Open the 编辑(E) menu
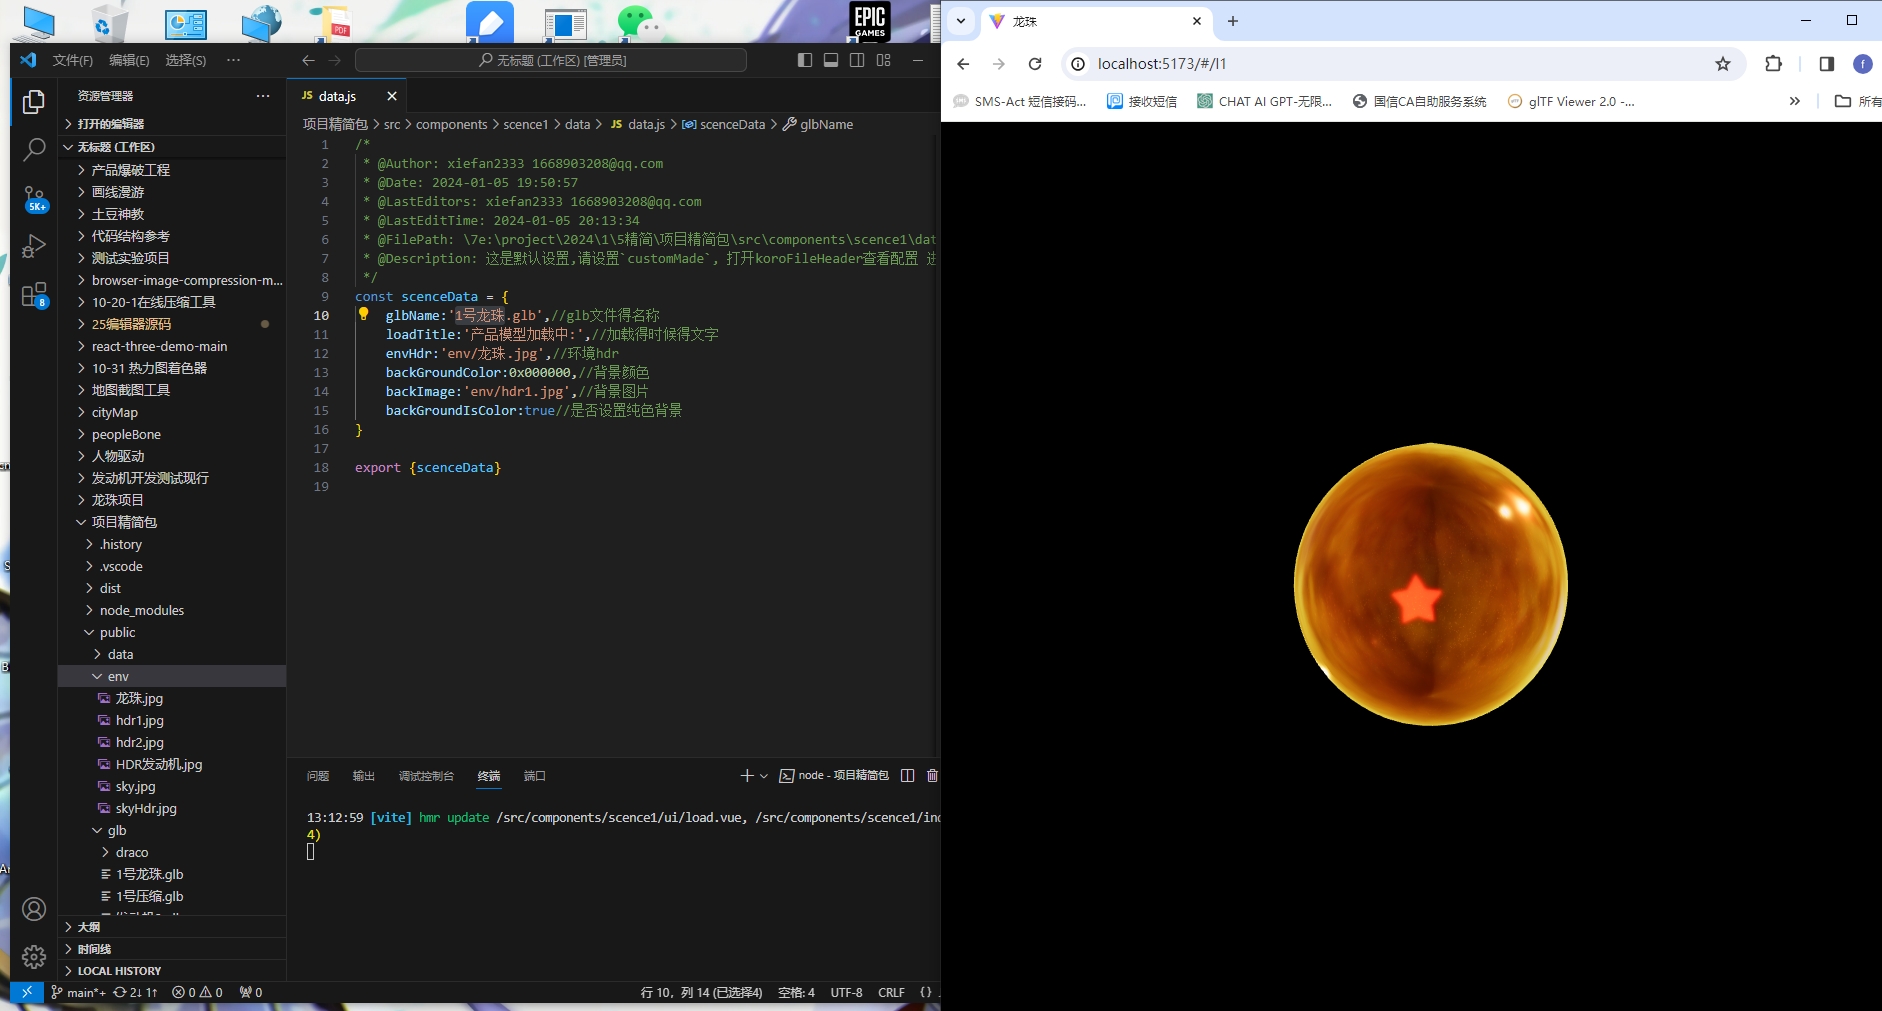Screen dimensions: 1882x1011 (x=129, y=60)
